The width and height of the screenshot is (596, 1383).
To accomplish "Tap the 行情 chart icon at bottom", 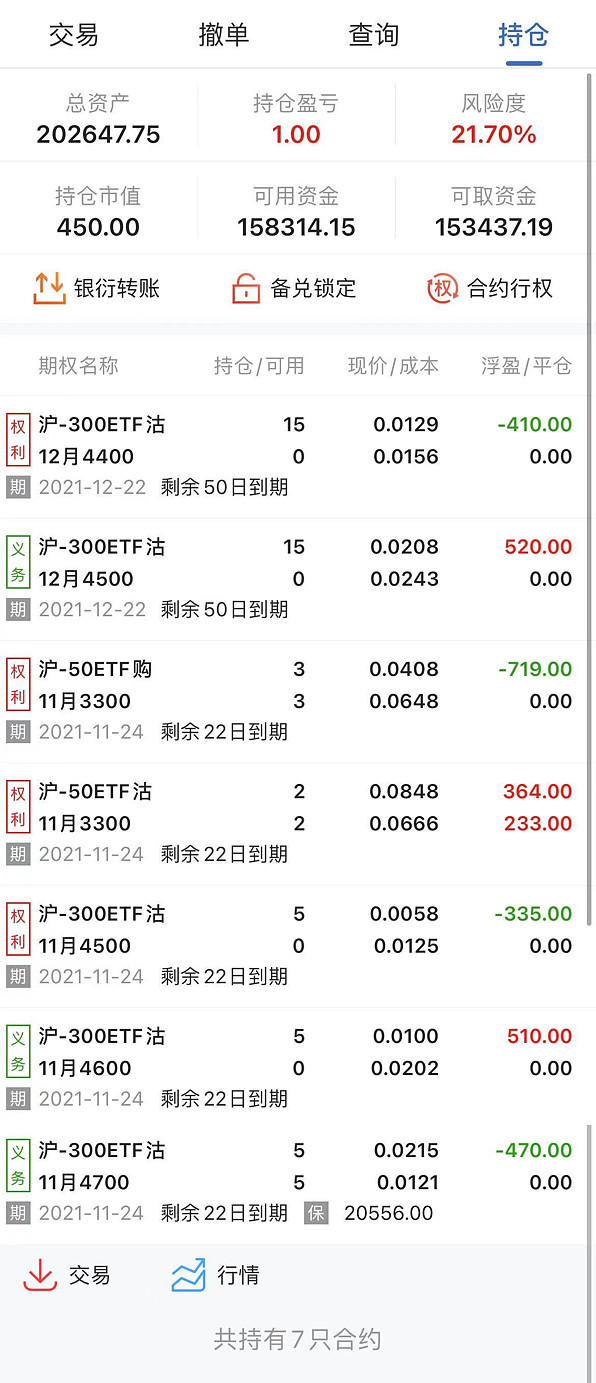I will pos(188,1275).
